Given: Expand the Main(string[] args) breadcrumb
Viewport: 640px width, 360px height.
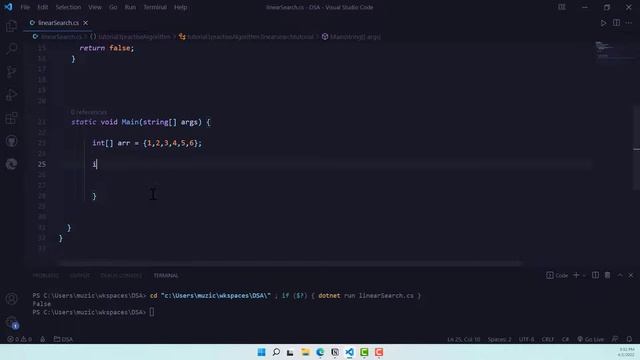Looking at the screenshot, I should [351, 37].
